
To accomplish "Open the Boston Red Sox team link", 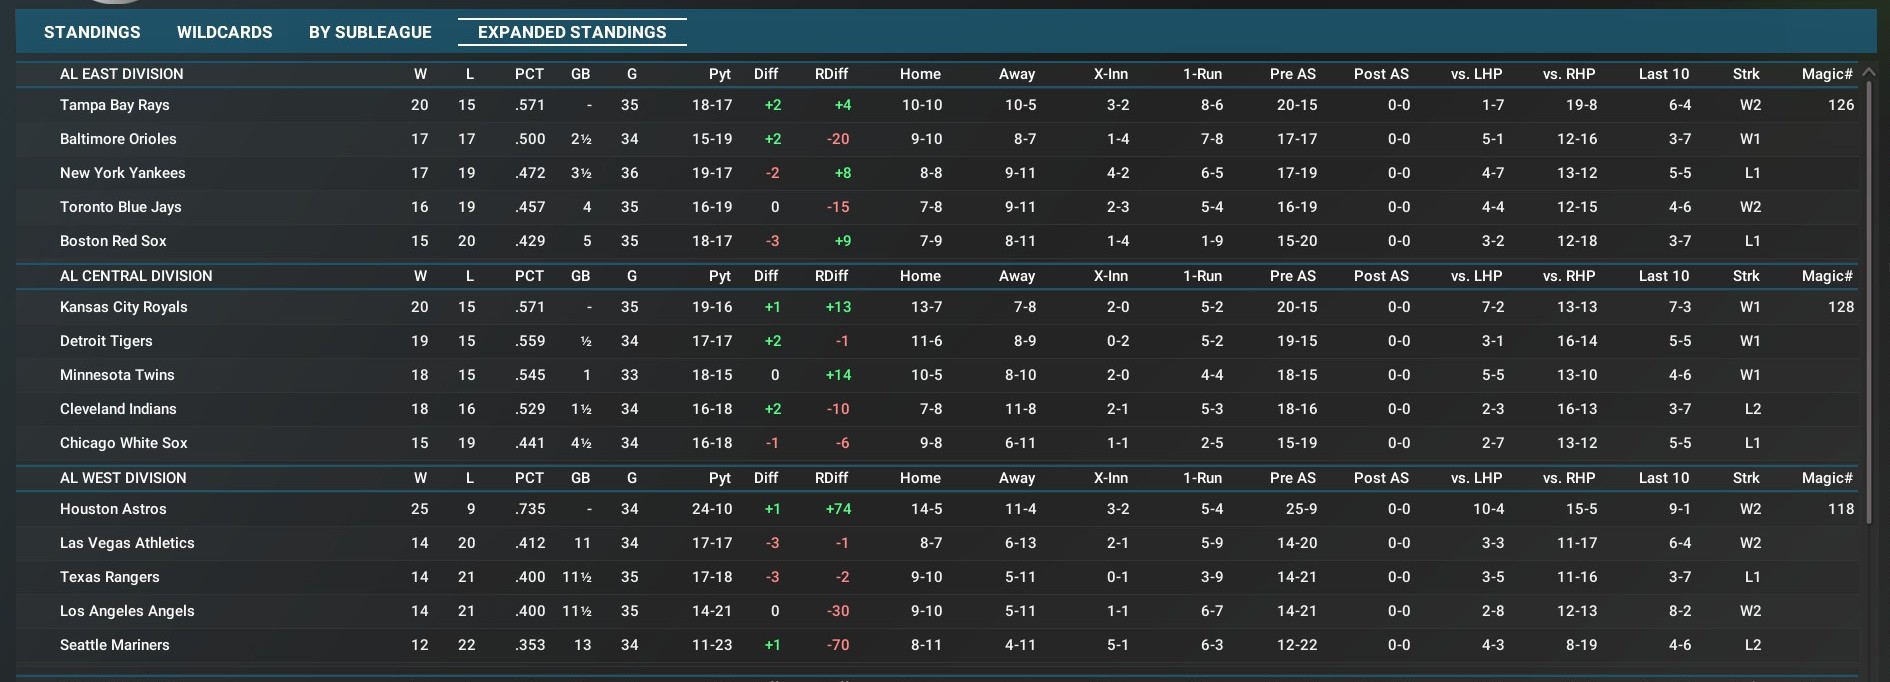I will 113,241.
